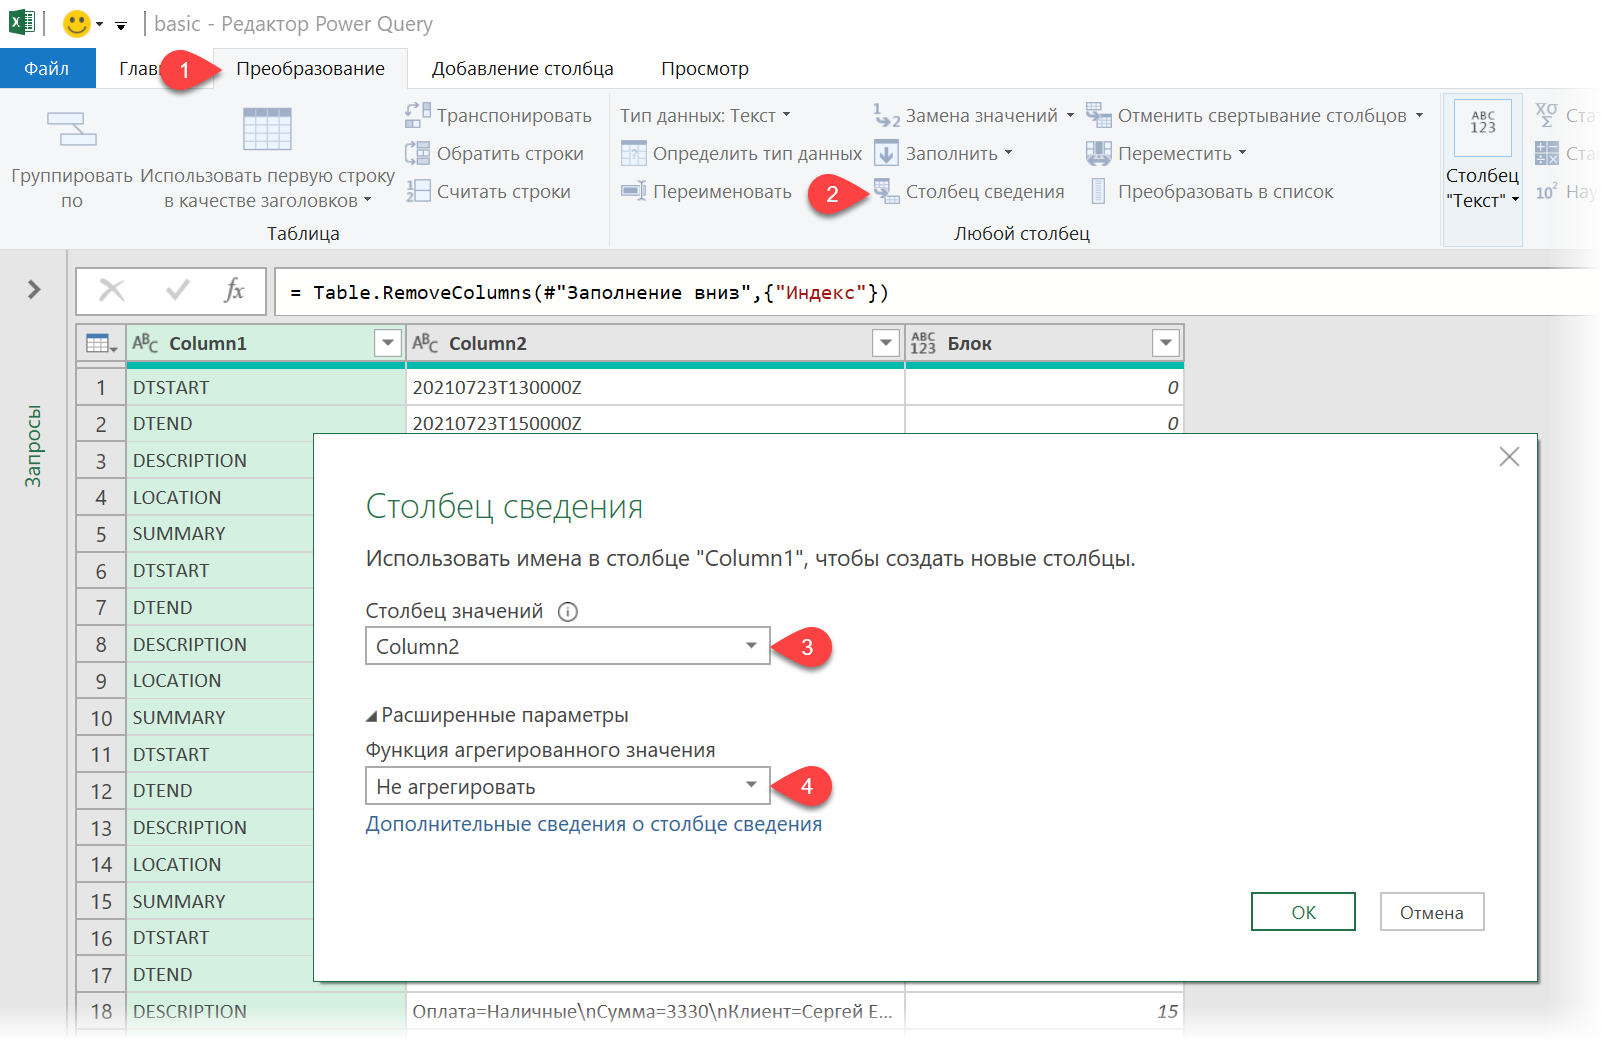Click the Excel application icon in title bar
The height and width of the screenshot is (1040, 1602).
tap(22, 22)
